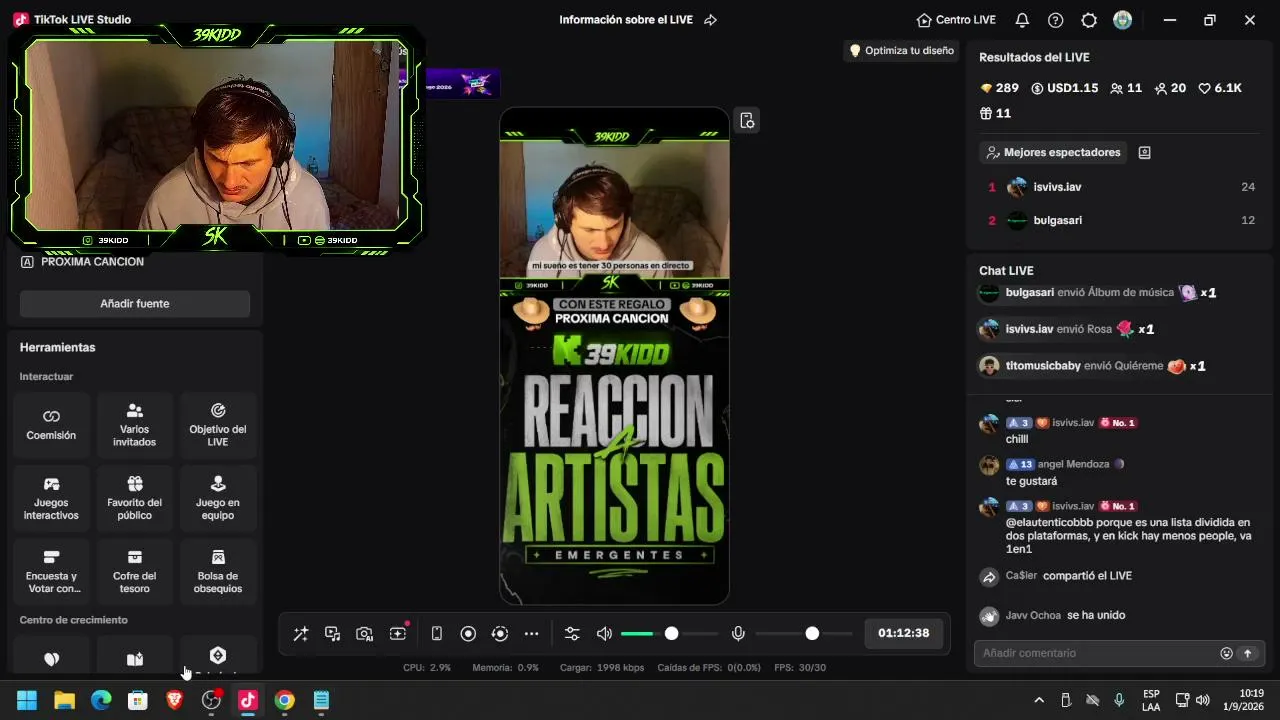
Task: Open the magic wand effects tool
Action: coord(301,634)
